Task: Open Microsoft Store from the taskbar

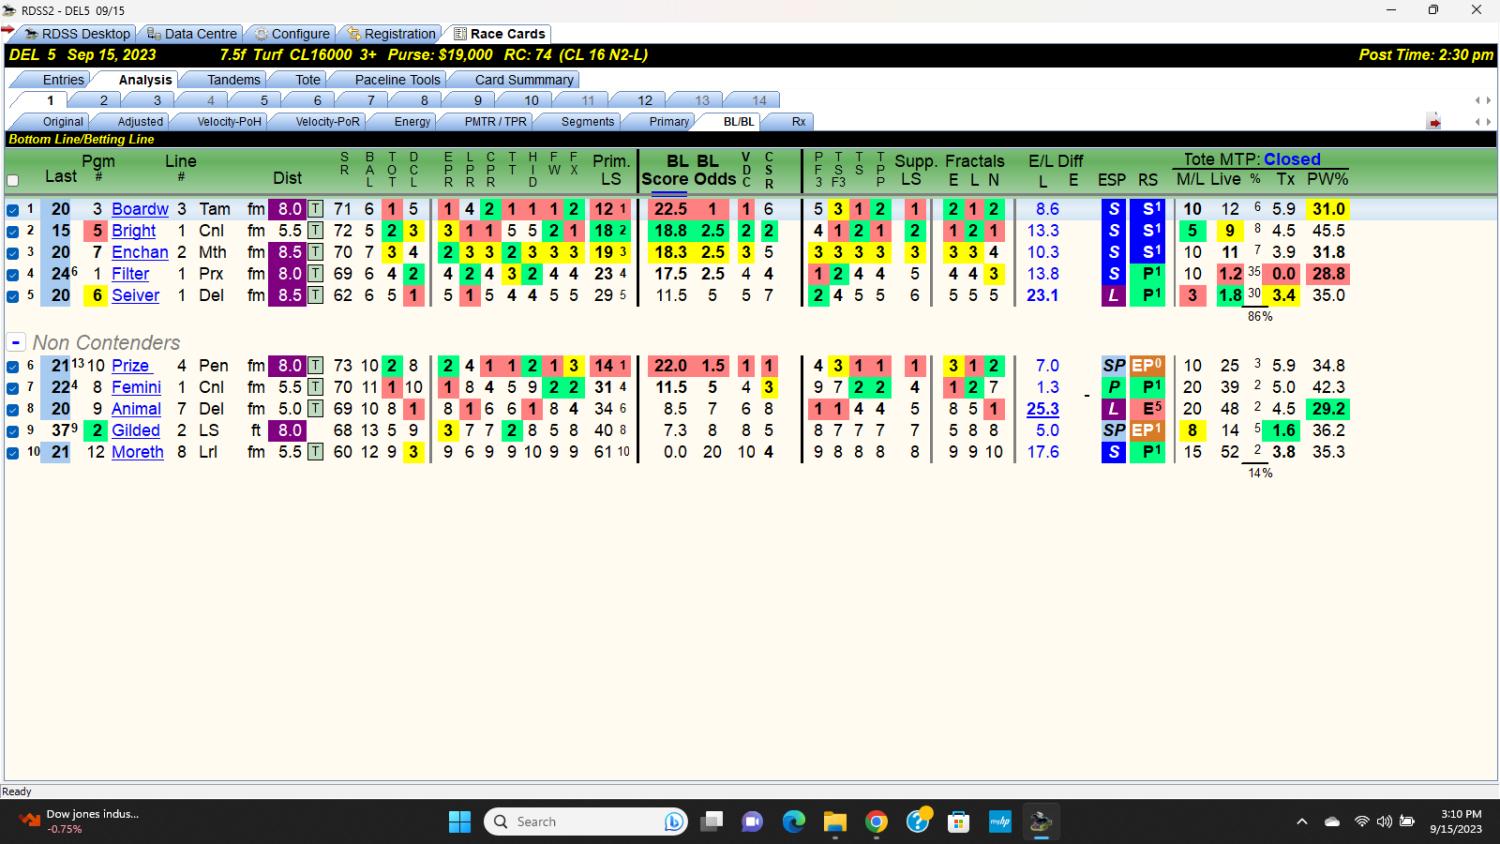Action: [959, 822]
